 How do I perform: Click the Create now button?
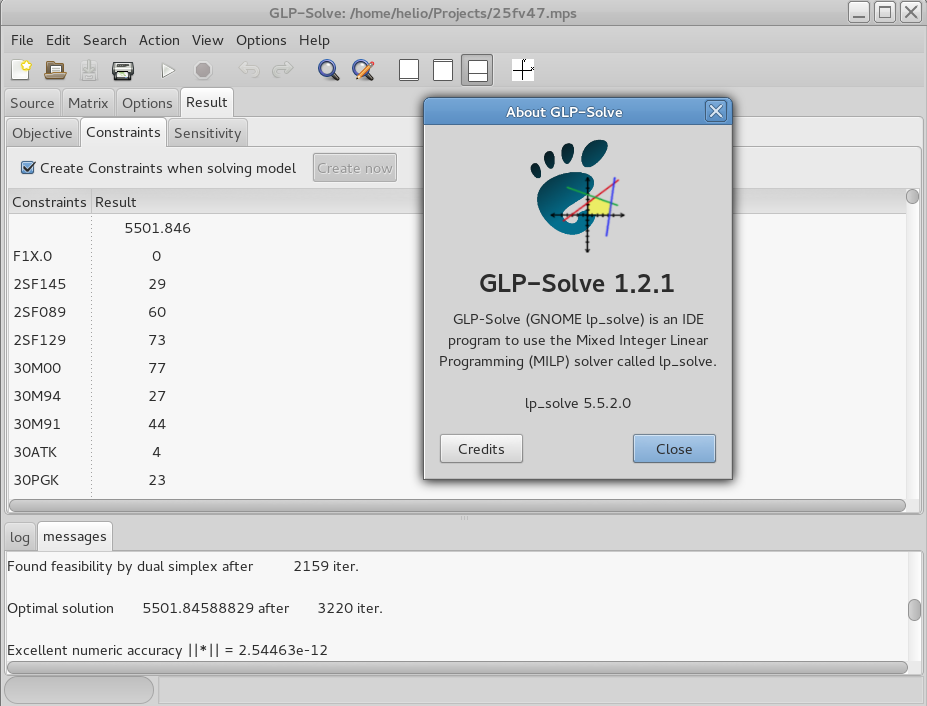pyautogui.click(x=355, y=168)
